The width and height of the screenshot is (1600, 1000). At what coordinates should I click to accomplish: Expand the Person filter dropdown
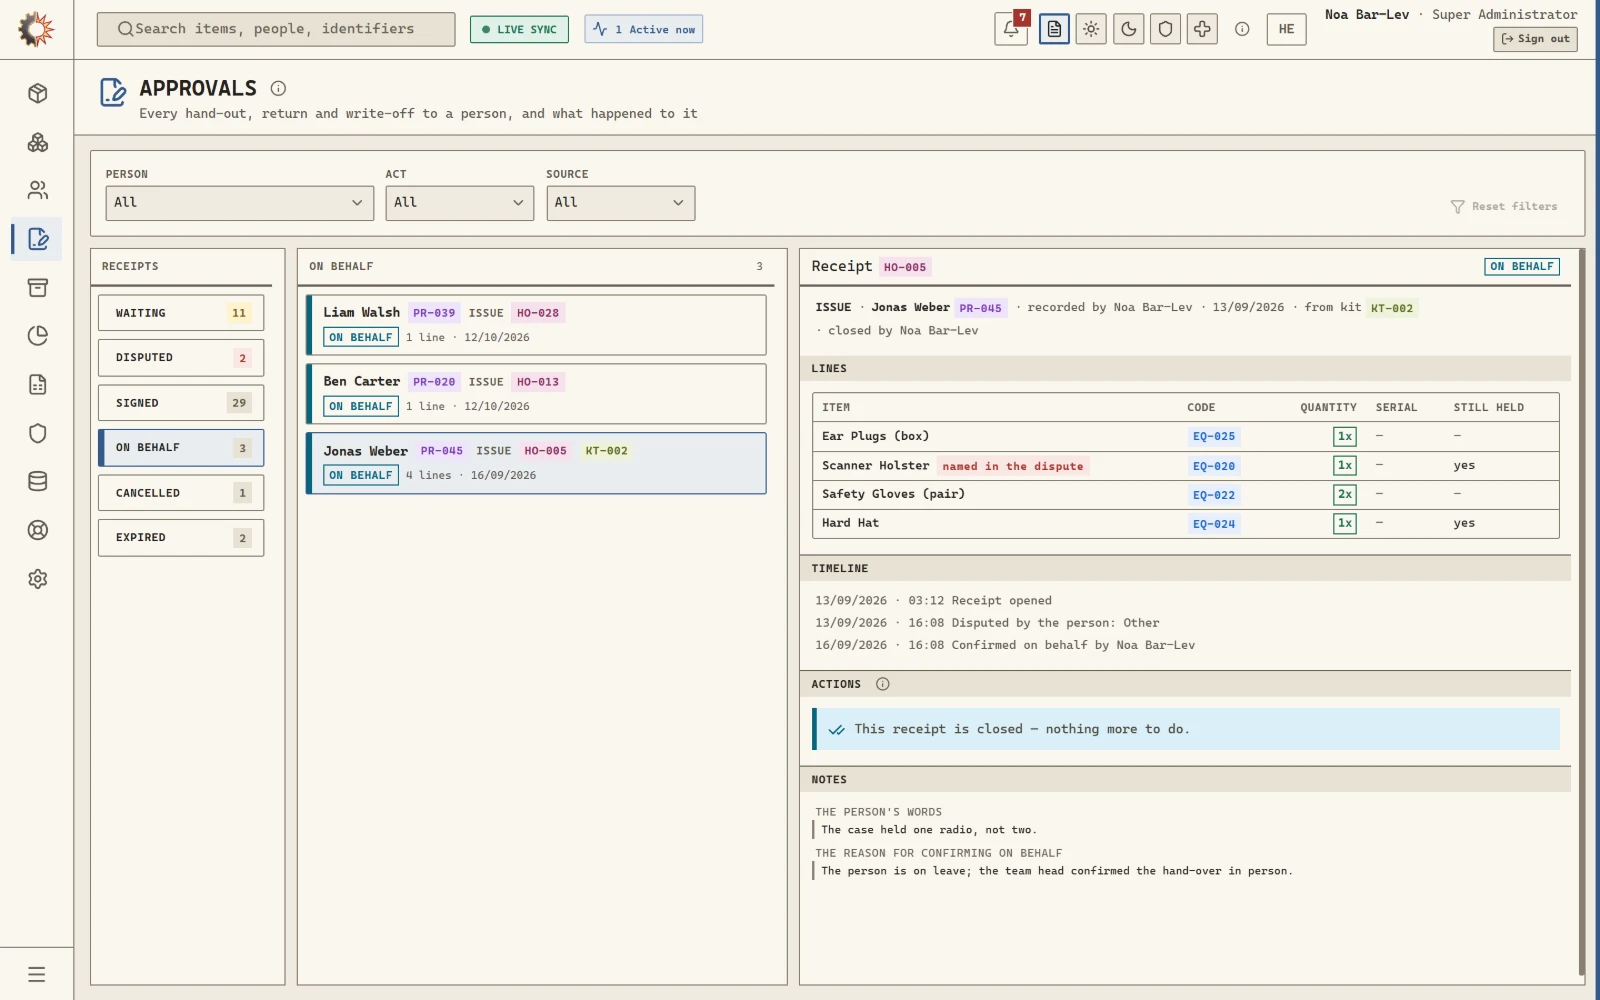[x=239, y=203]
